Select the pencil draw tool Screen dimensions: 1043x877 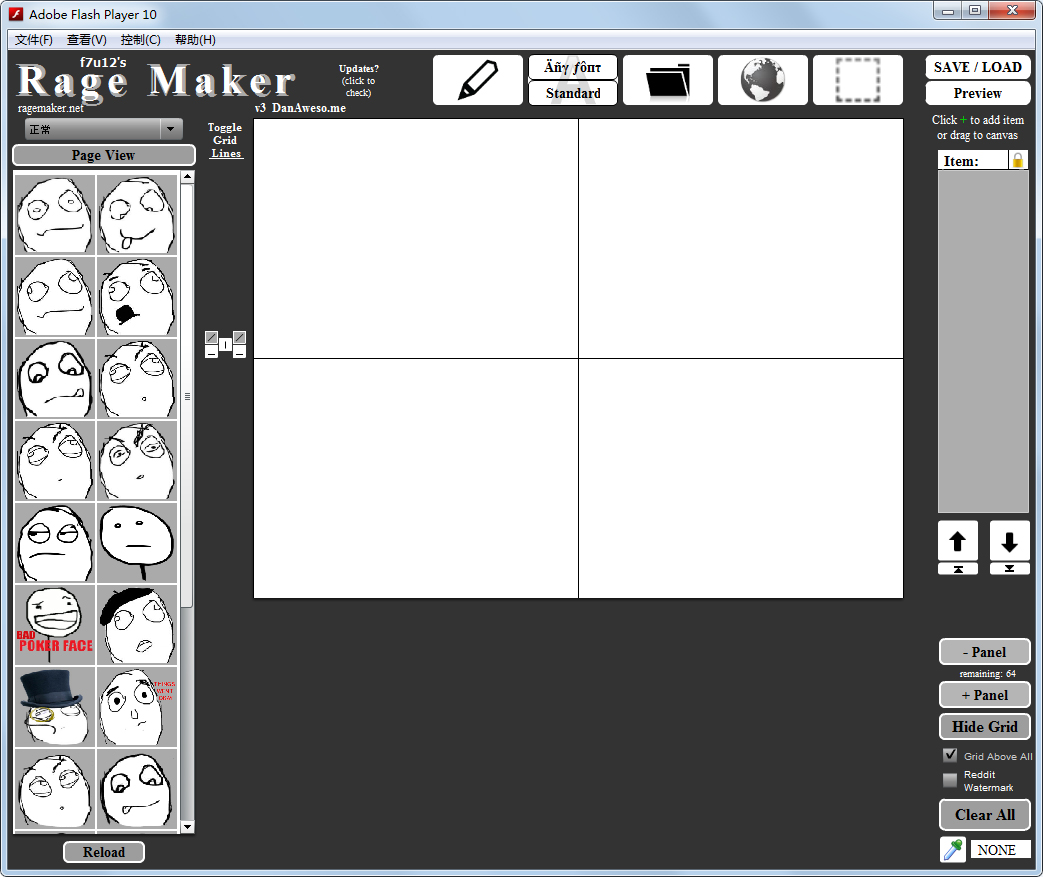pyautogui.click(x=478, y=80)
